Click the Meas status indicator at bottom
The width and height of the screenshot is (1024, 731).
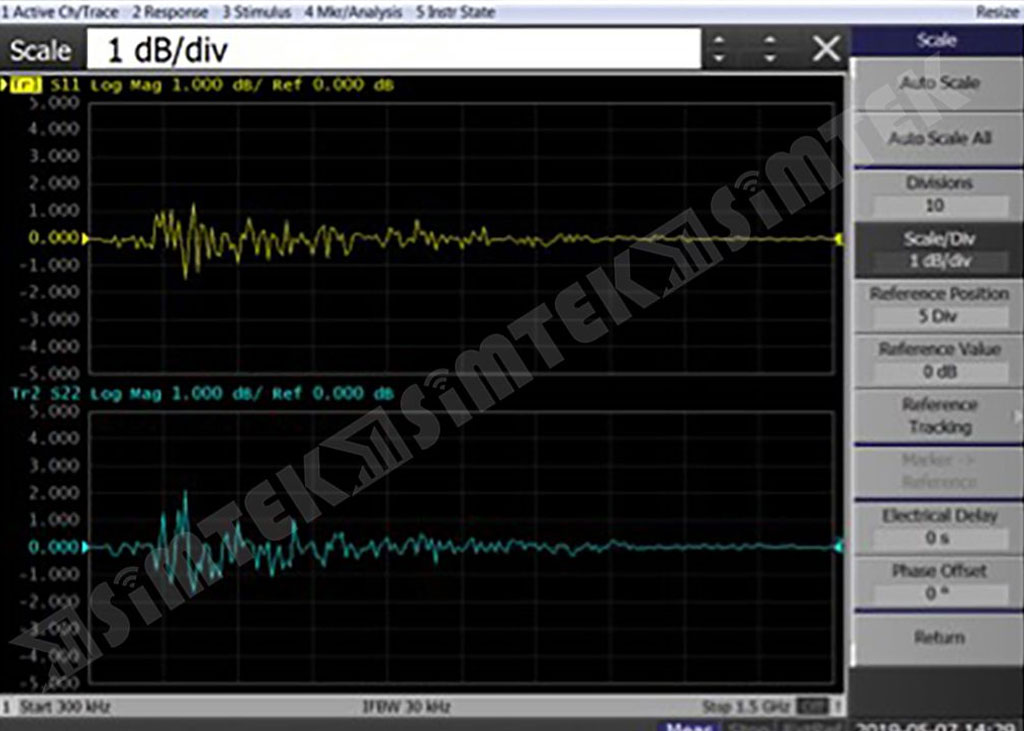click(688, 726)
